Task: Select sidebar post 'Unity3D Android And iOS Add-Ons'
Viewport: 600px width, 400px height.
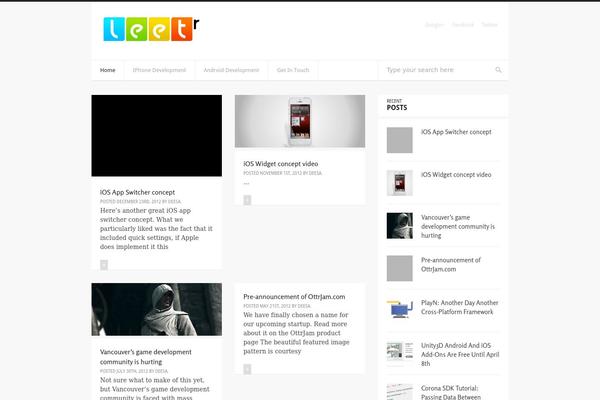Action: (460, 354)
